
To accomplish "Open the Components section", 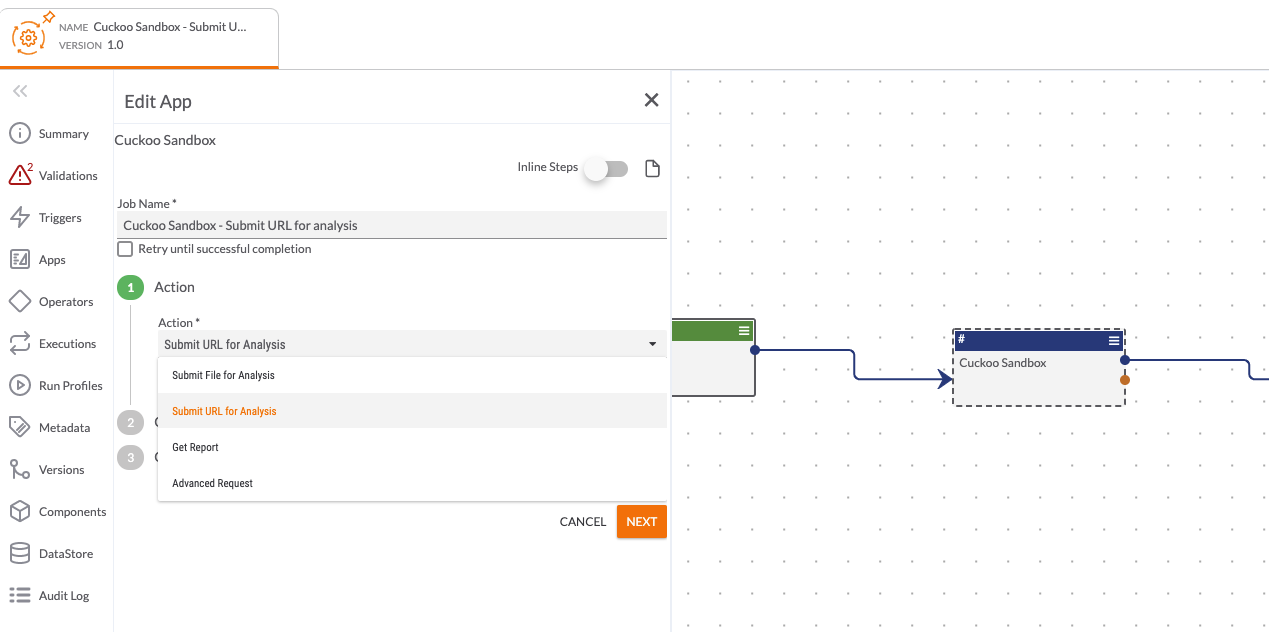I will [72, 512].
